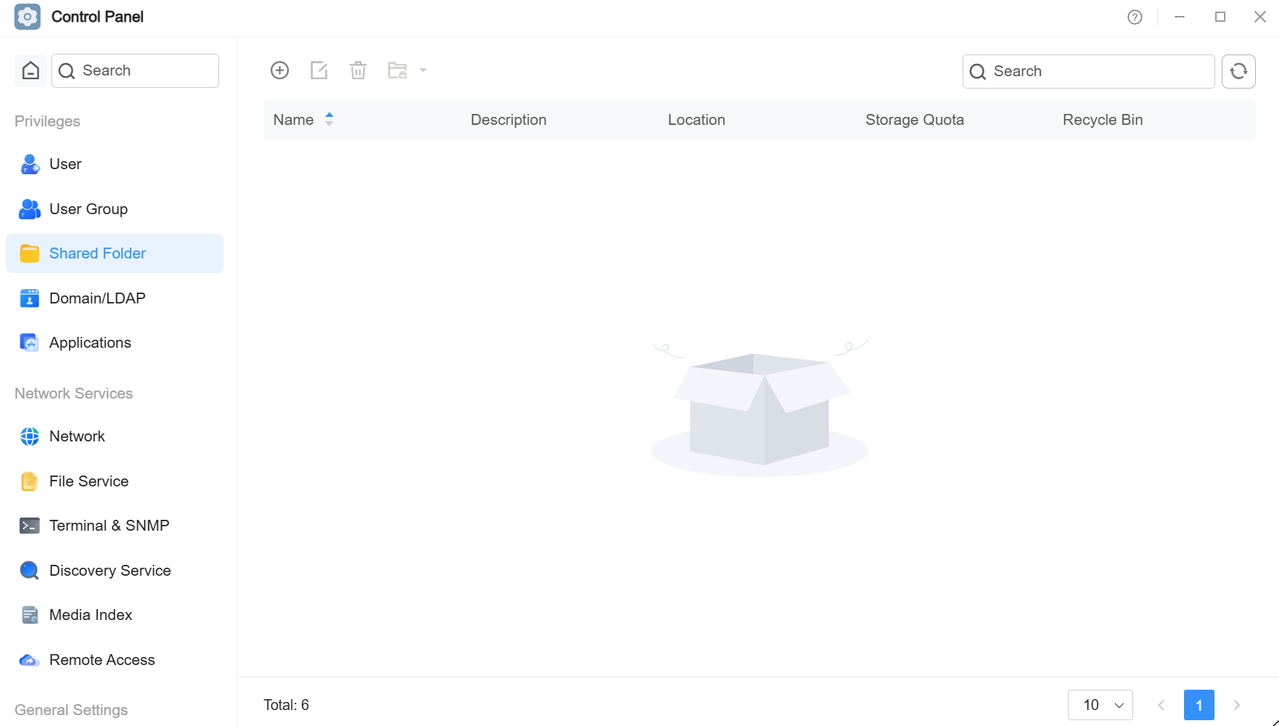The width and height of the screenshot is (1279, 726).
Task: Click the User Group icon
Action: 29,209
